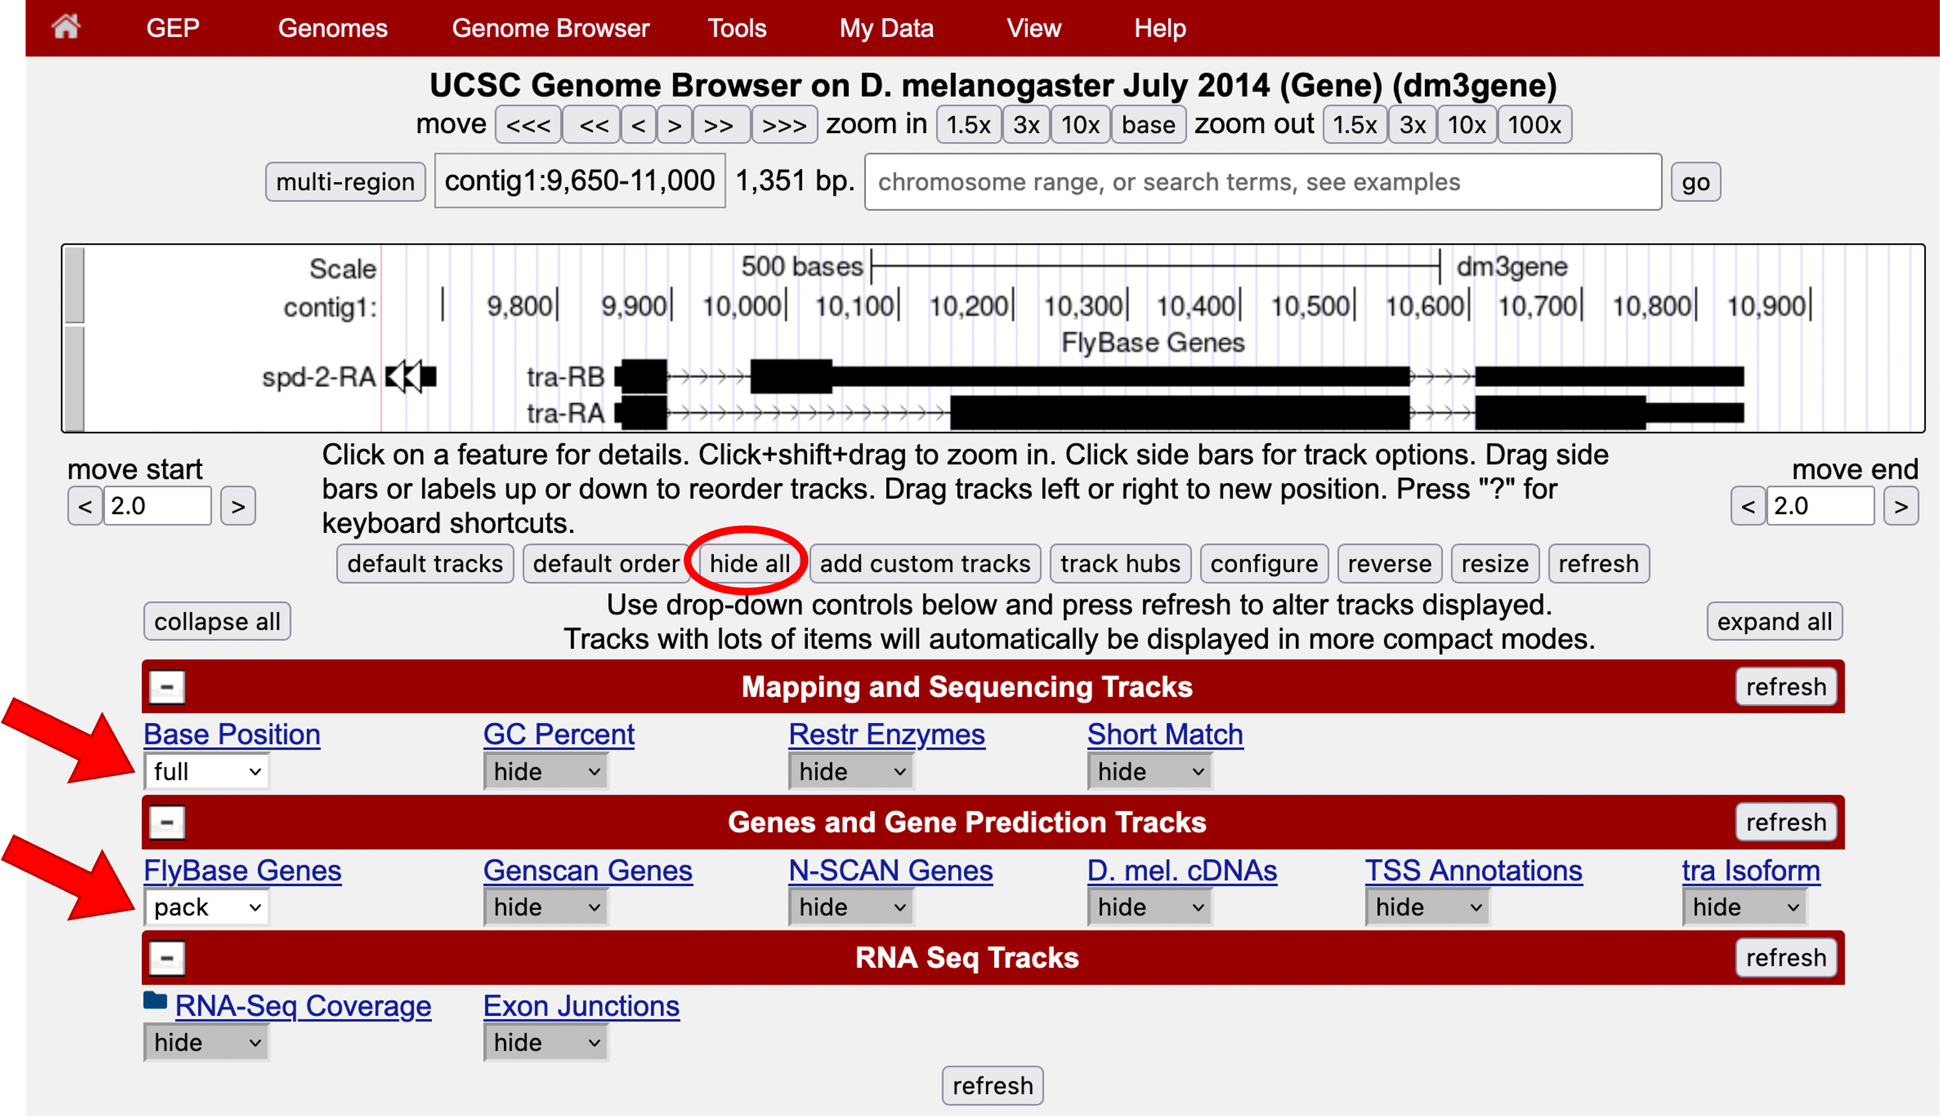Move far left with <<< button
The image size is (1940, 1117).
click(528, 125)
